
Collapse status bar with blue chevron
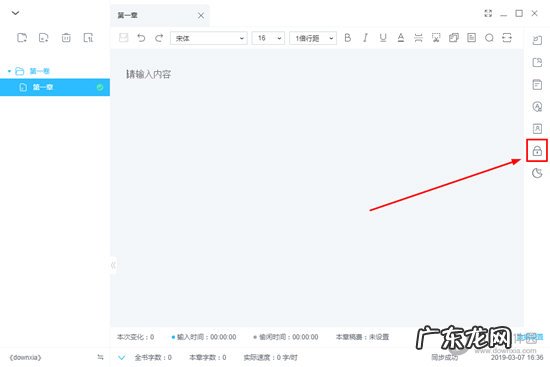122,358
